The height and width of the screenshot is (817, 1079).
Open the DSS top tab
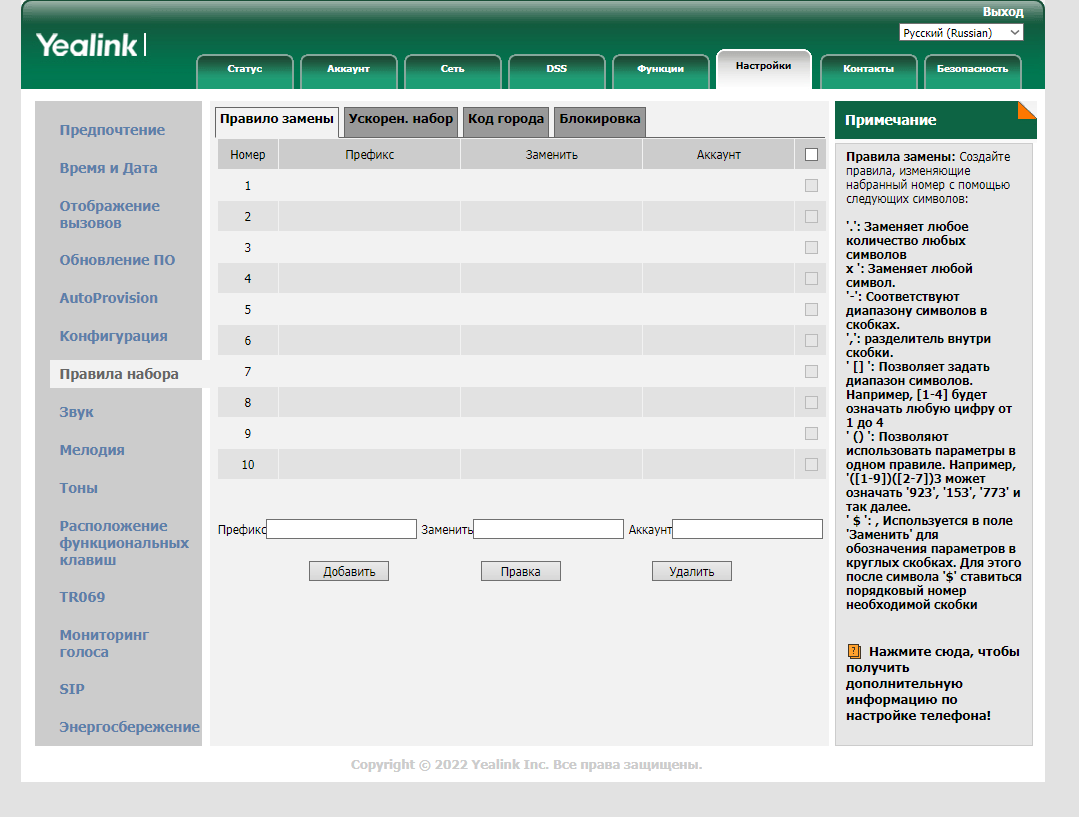pos(557,70)
